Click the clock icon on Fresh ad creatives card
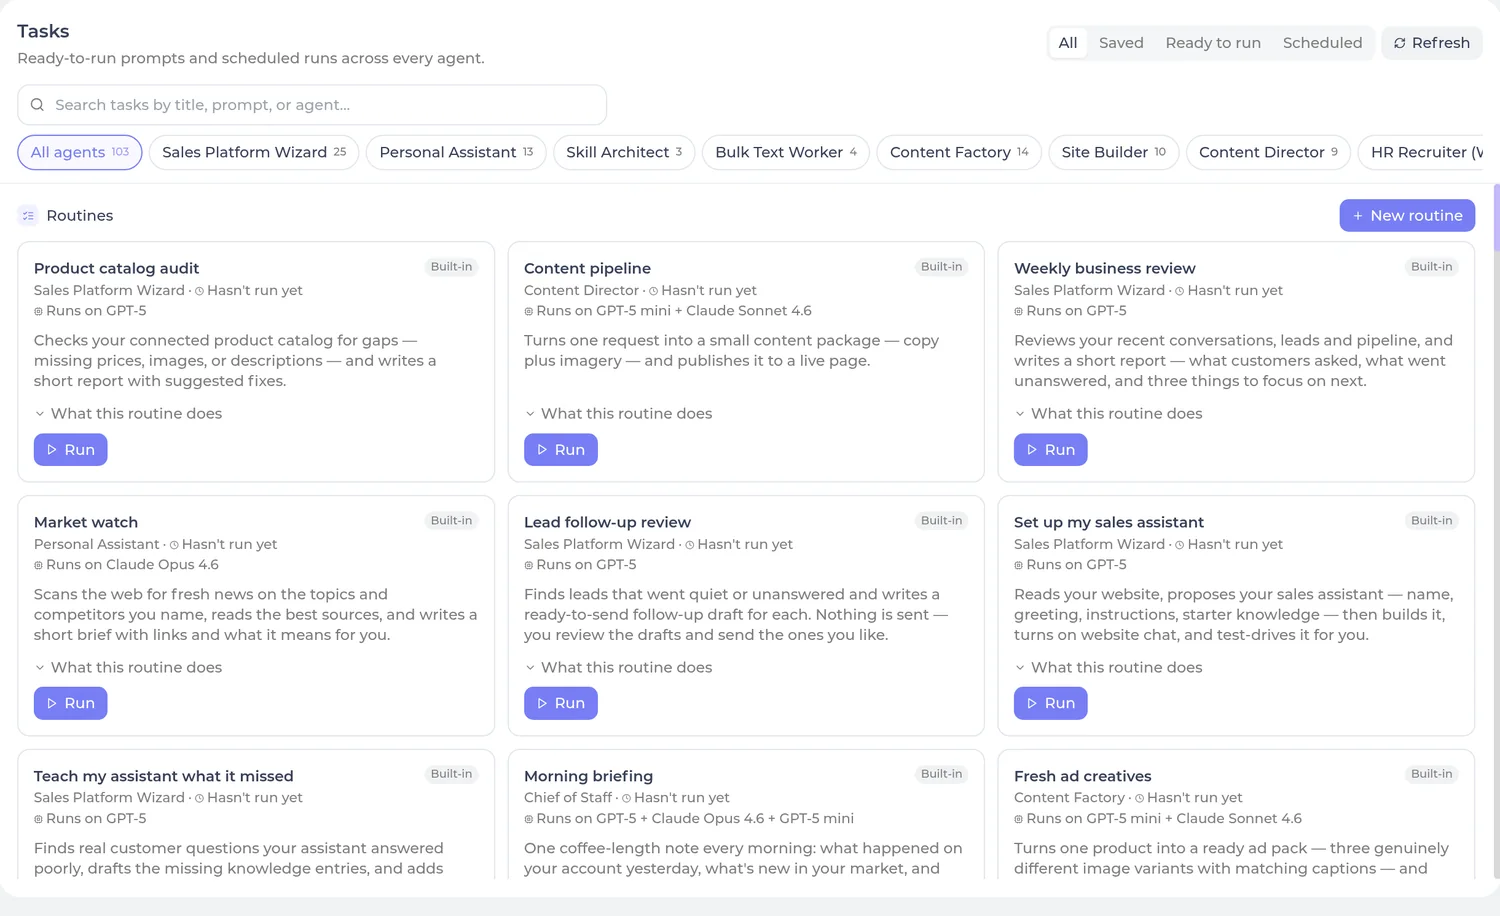The width and height of the screenshot is (1500, 916). pyautogui.click(x=1139, y=798)
